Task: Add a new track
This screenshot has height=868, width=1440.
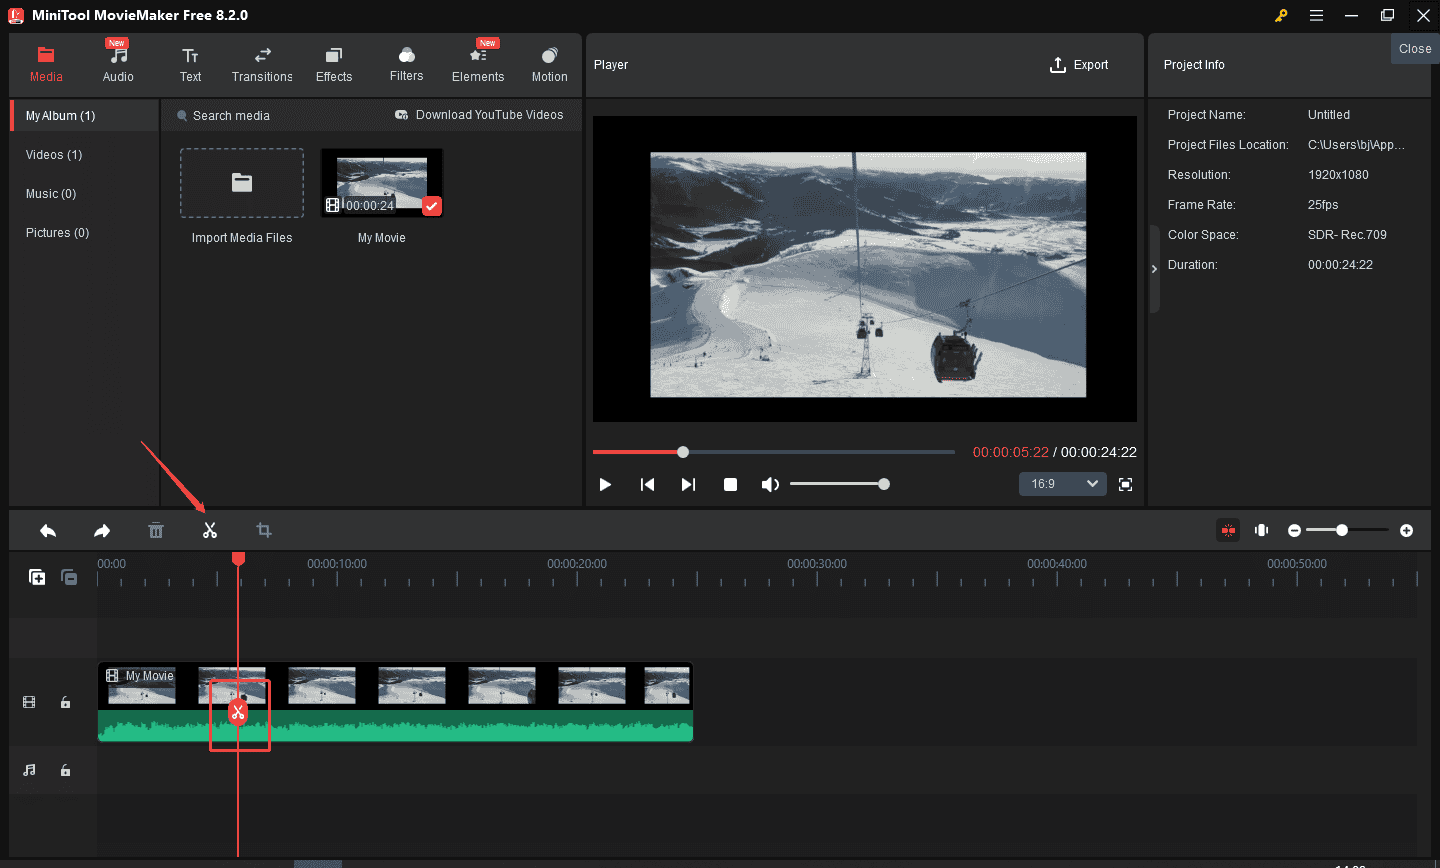Action: point(37,577)
